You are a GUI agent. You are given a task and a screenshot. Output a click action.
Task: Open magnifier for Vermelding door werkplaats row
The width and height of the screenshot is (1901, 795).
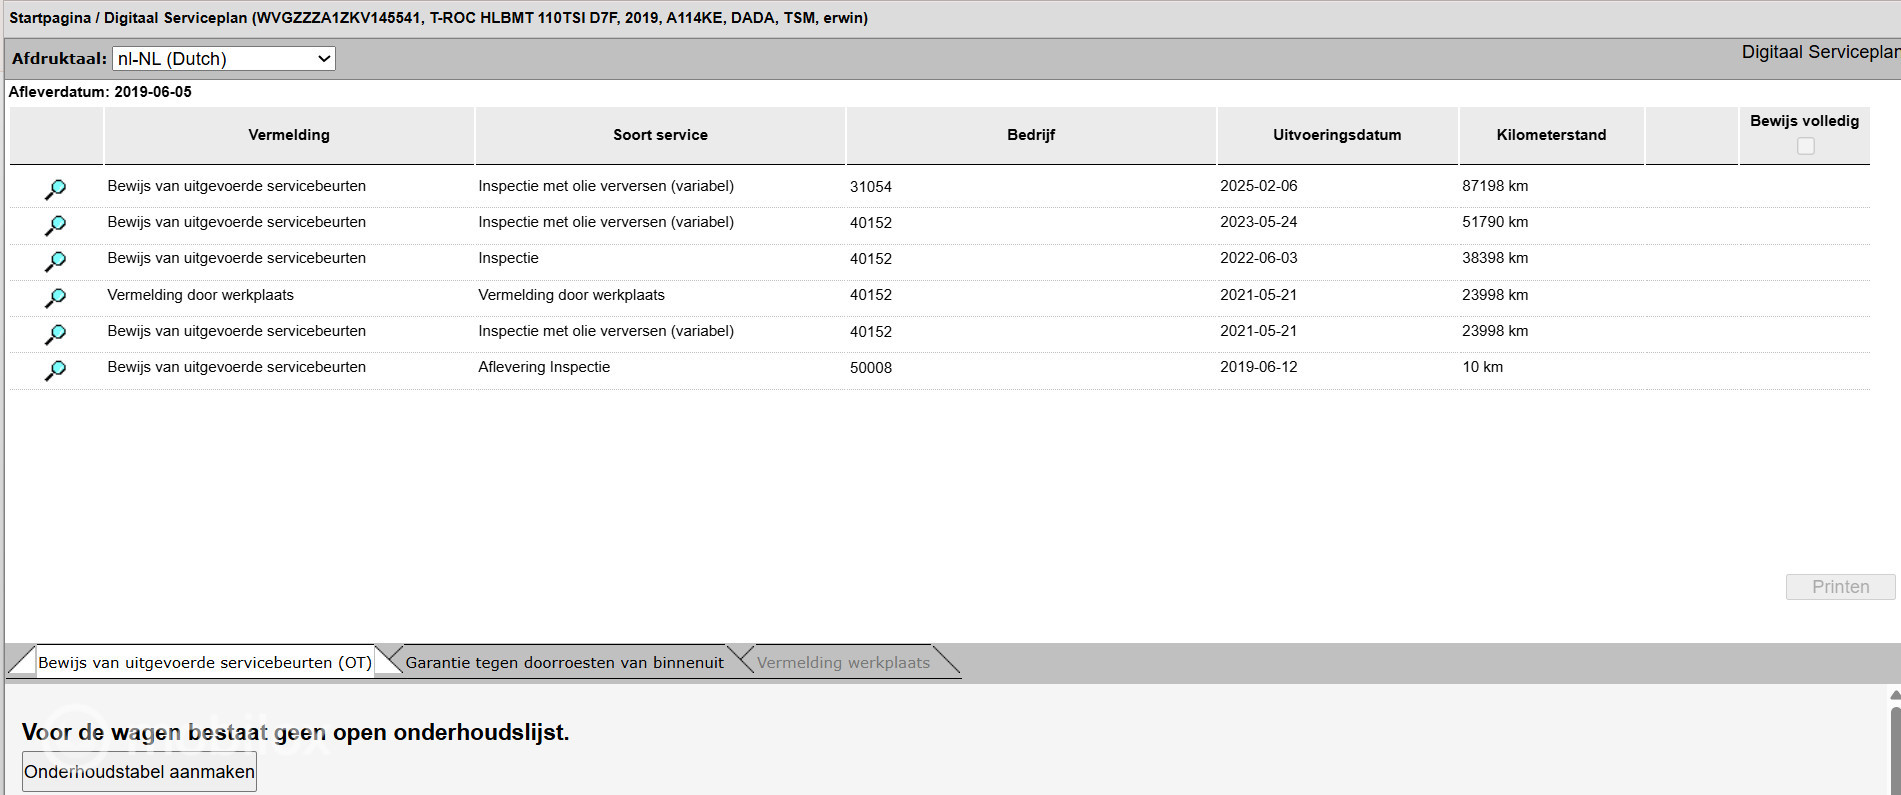tap(55, 297)
